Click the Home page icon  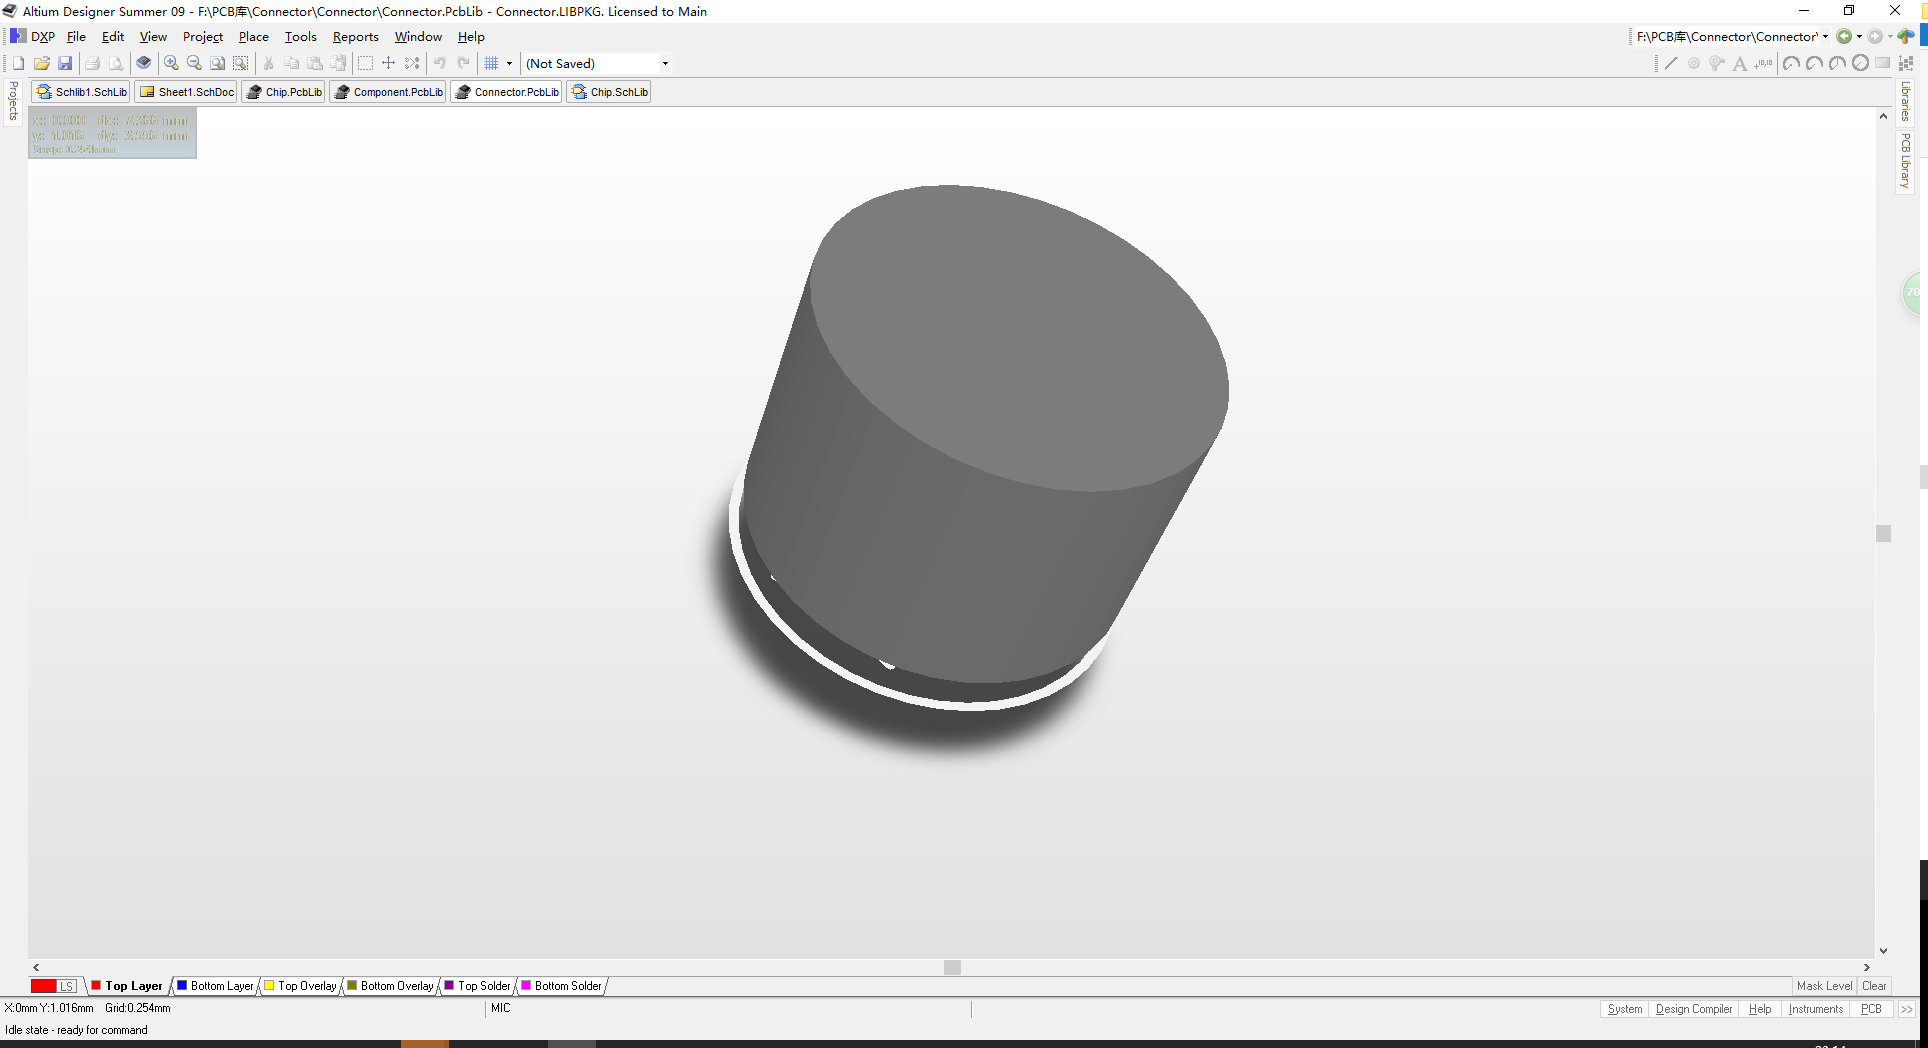pos(1906,36)
